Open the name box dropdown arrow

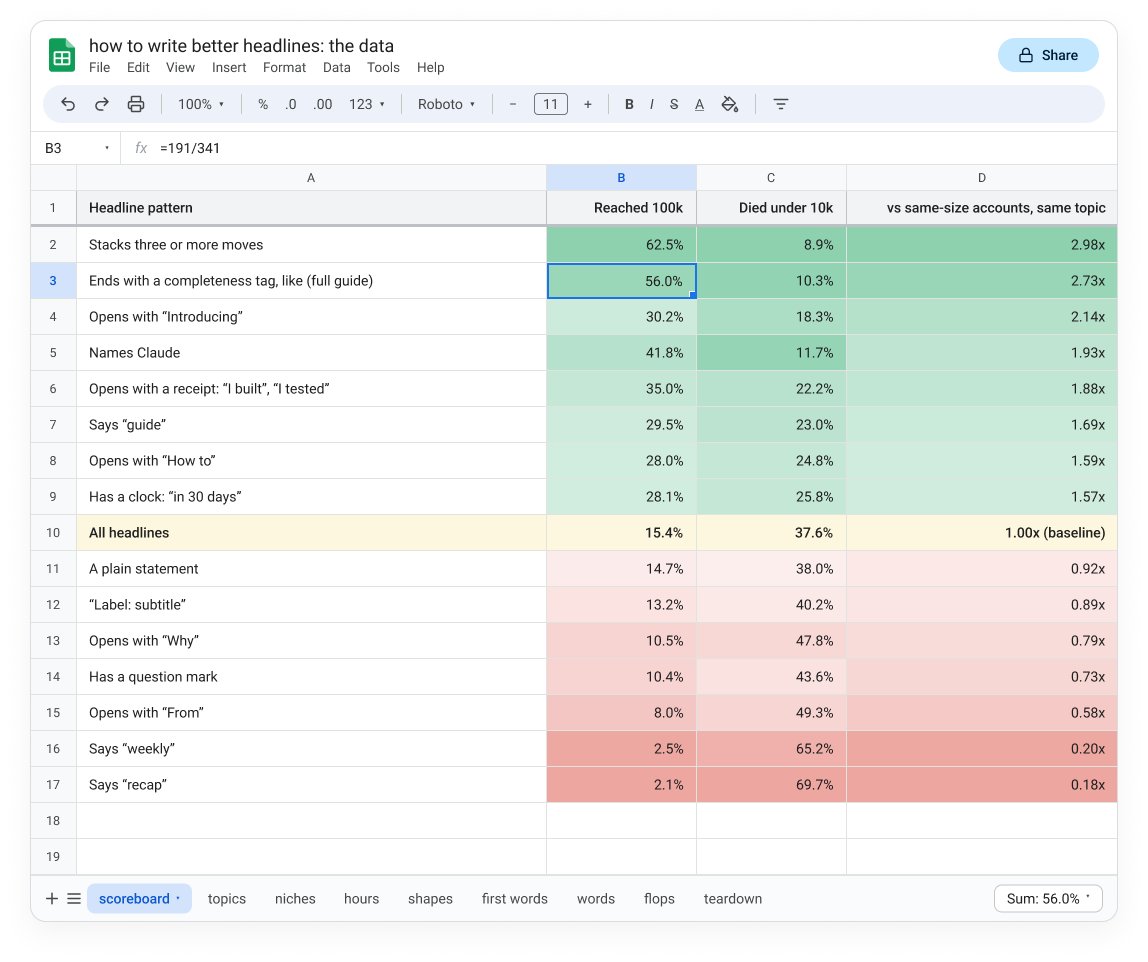tap(107, 148)
